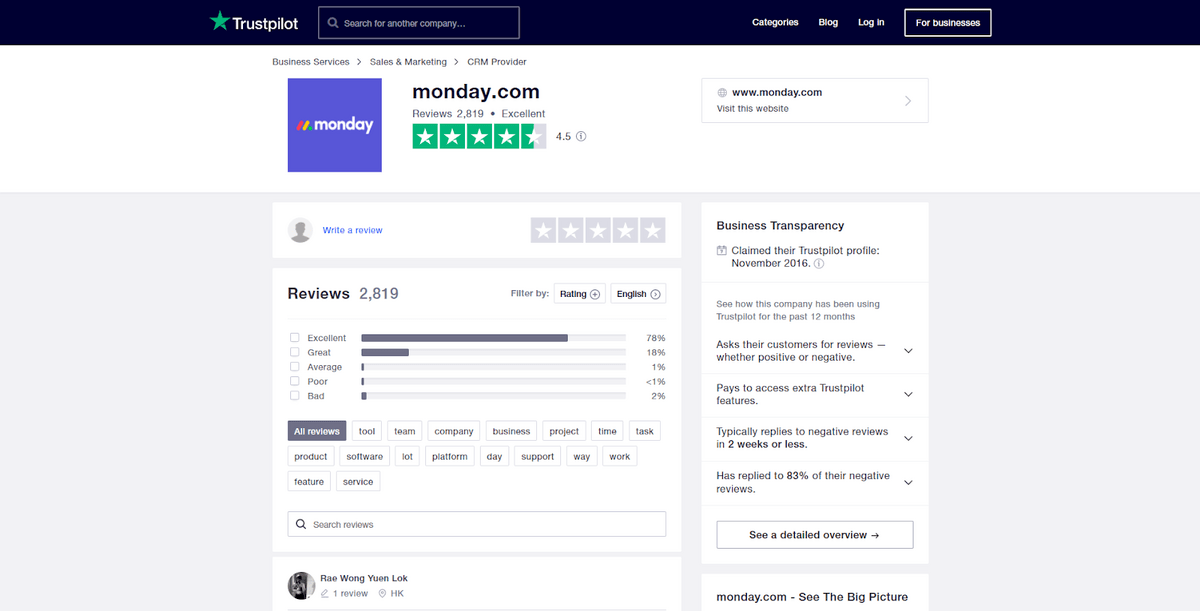Enable the Bad rating checkbox
This screenshot has height=611, width=1200.
295,396
